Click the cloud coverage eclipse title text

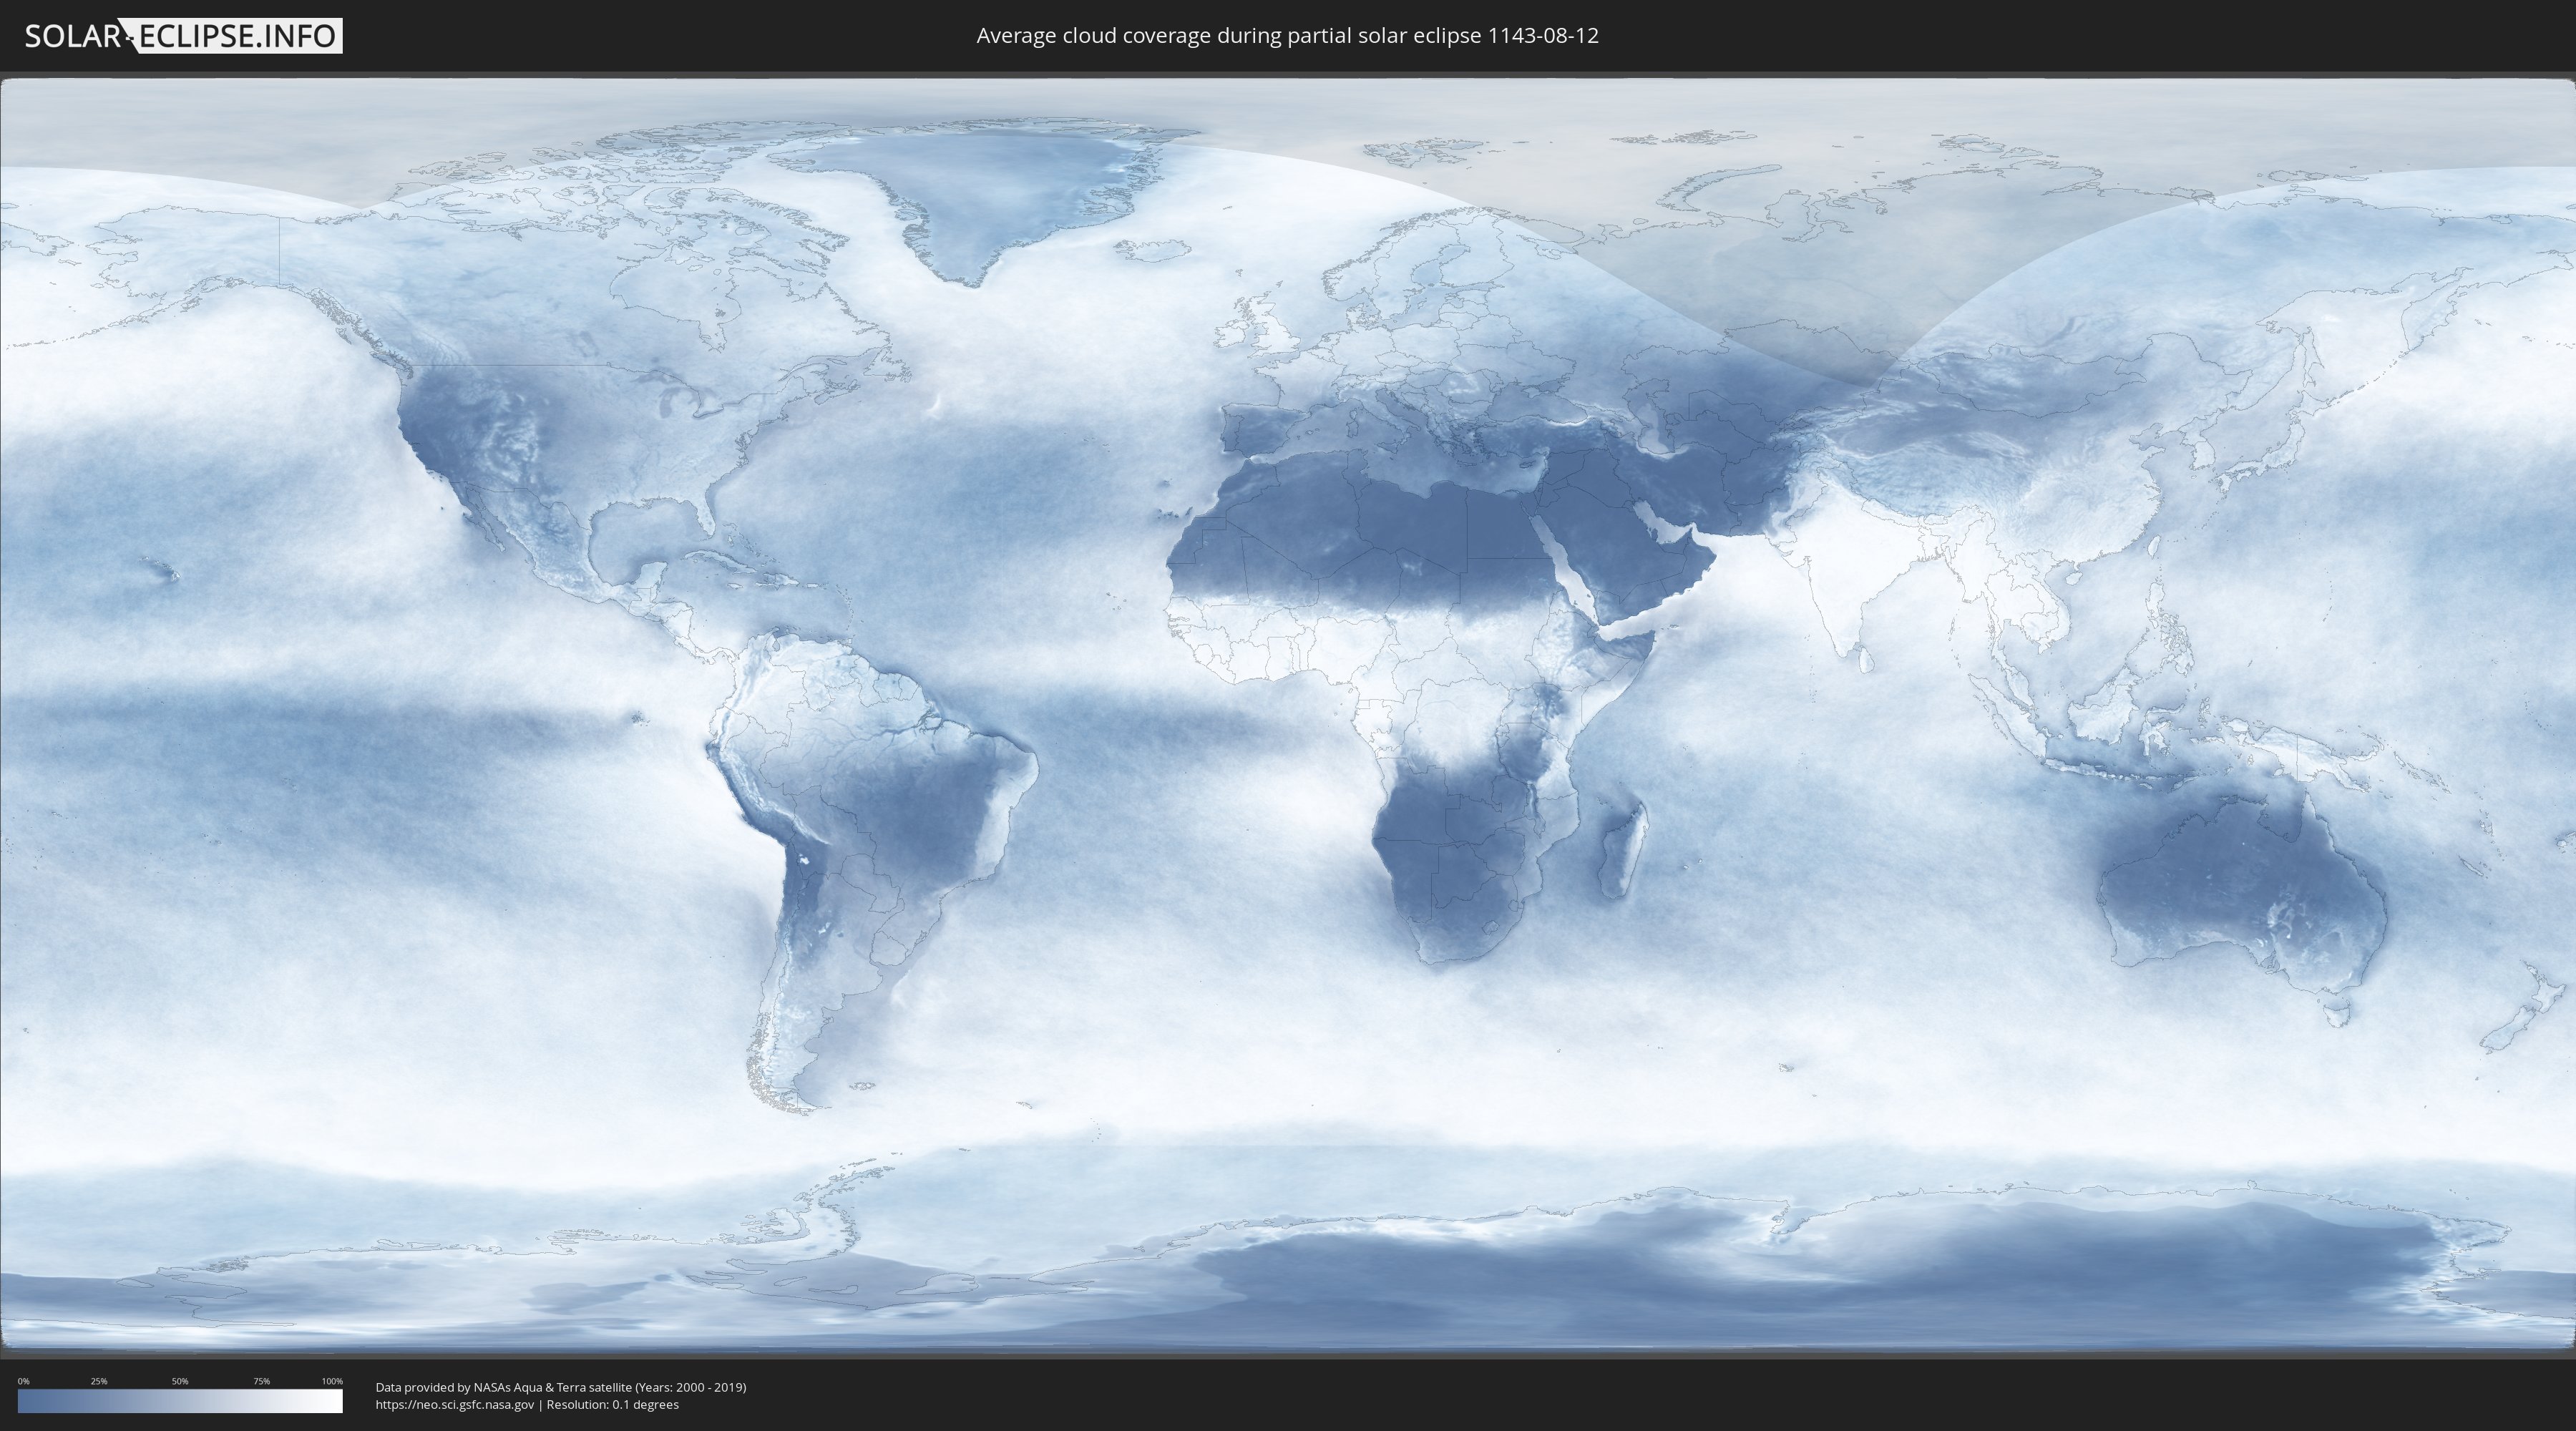click(x=1287, y=36)
